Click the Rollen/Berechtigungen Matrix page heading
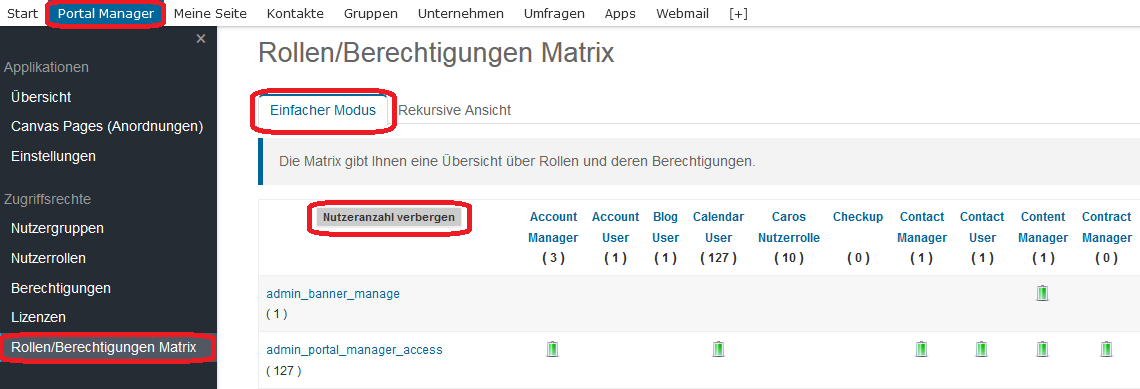 click(436, 53)
